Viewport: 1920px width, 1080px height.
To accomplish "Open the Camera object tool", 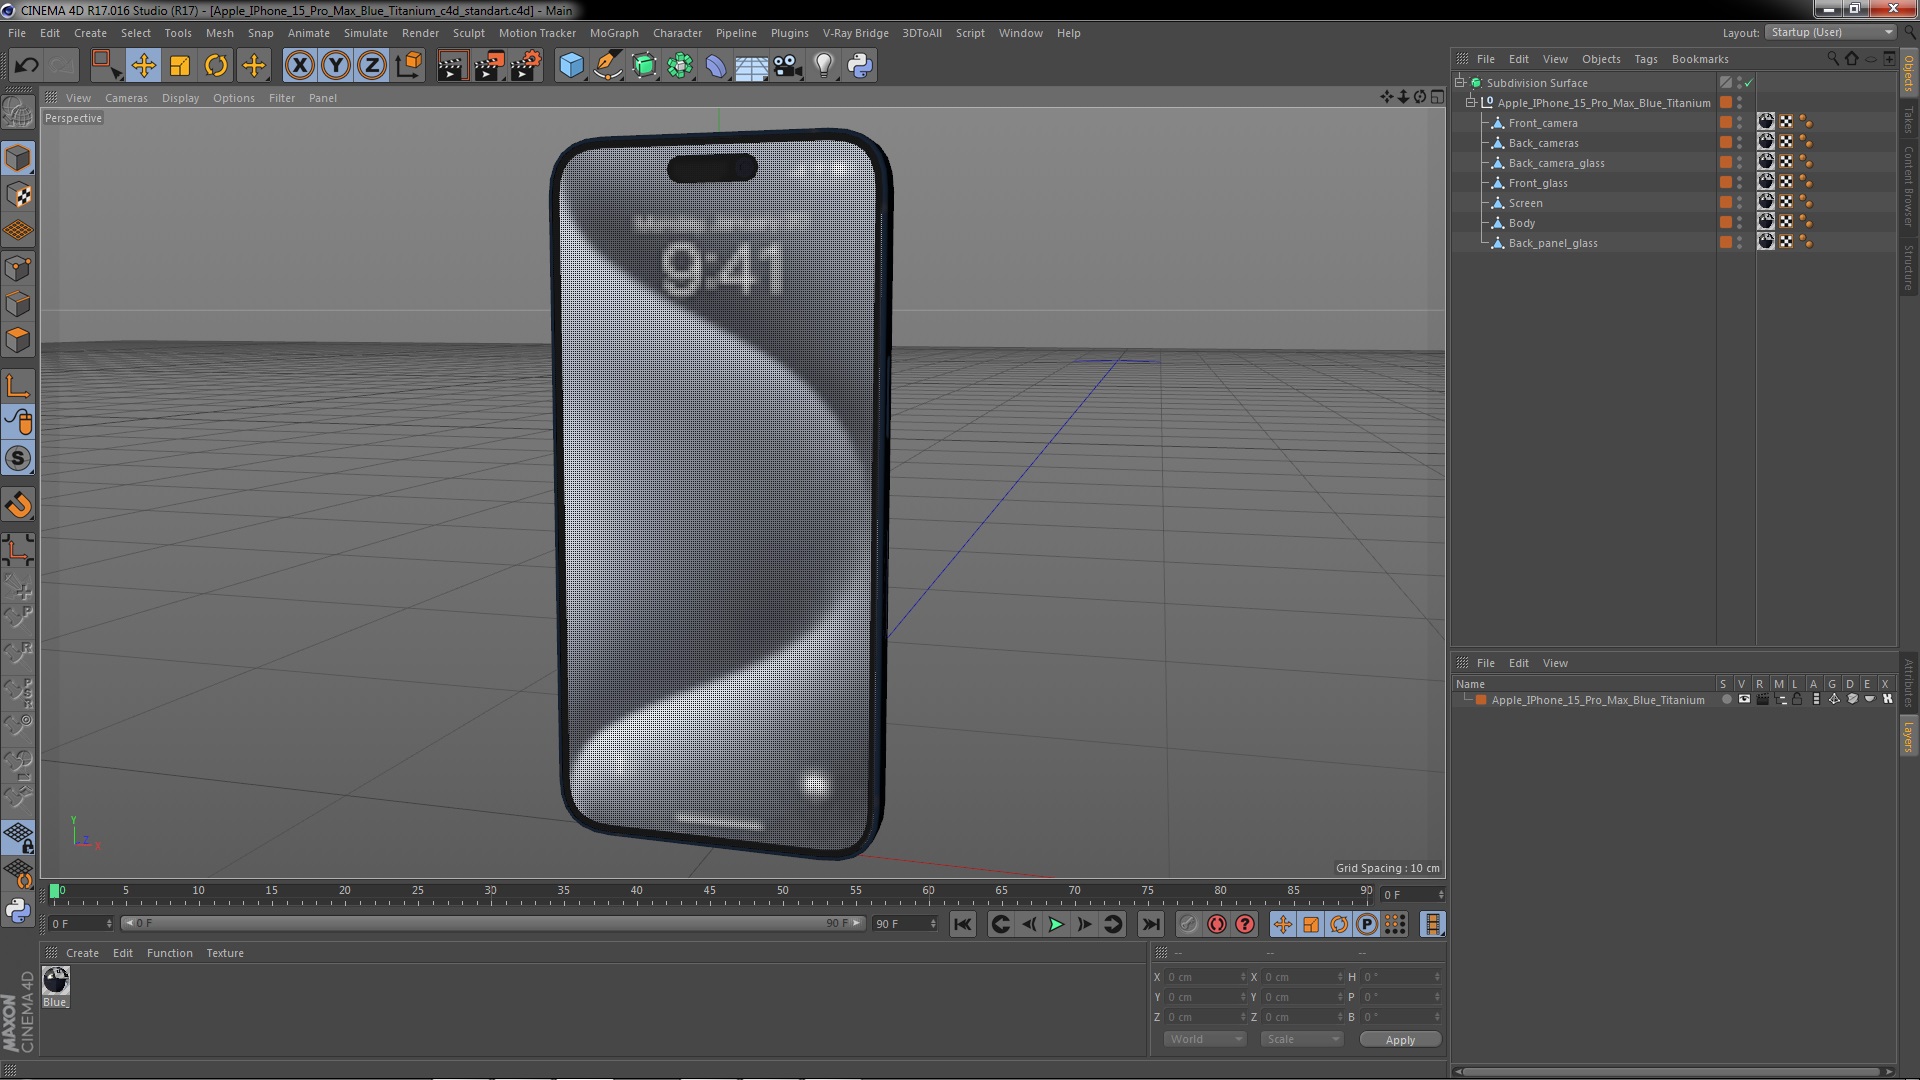I will [x=787, y=66].
